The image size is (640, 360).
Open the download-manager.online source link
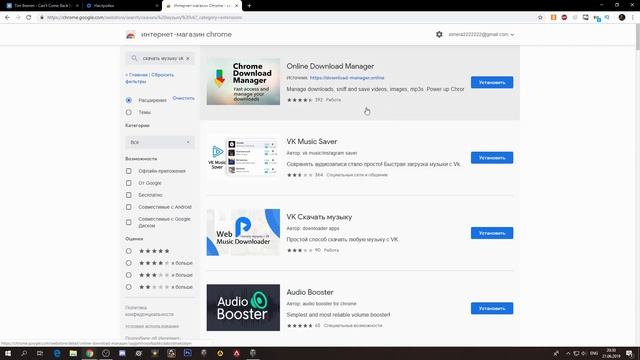(x=347, y=78)
